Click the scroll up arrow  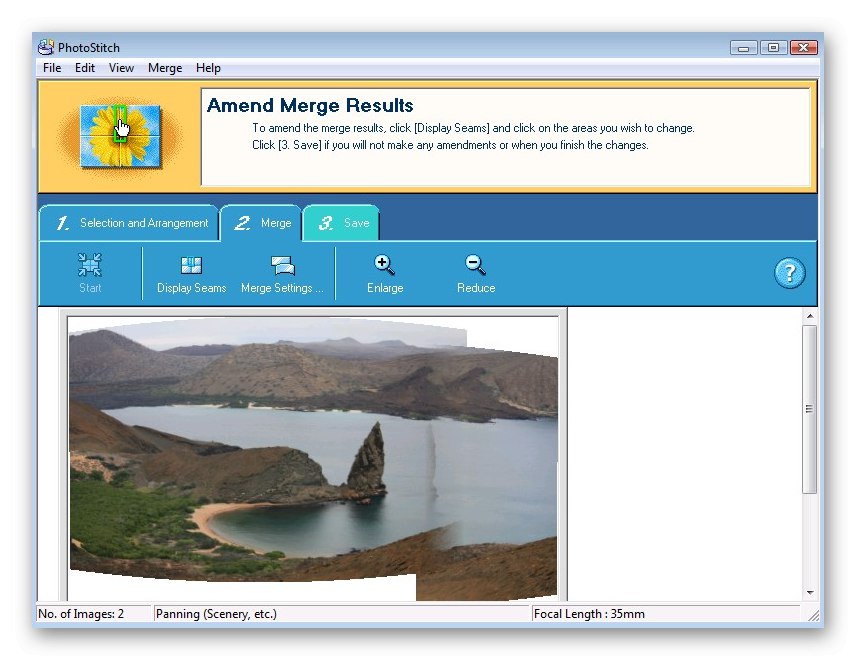[x=810, y=316]
